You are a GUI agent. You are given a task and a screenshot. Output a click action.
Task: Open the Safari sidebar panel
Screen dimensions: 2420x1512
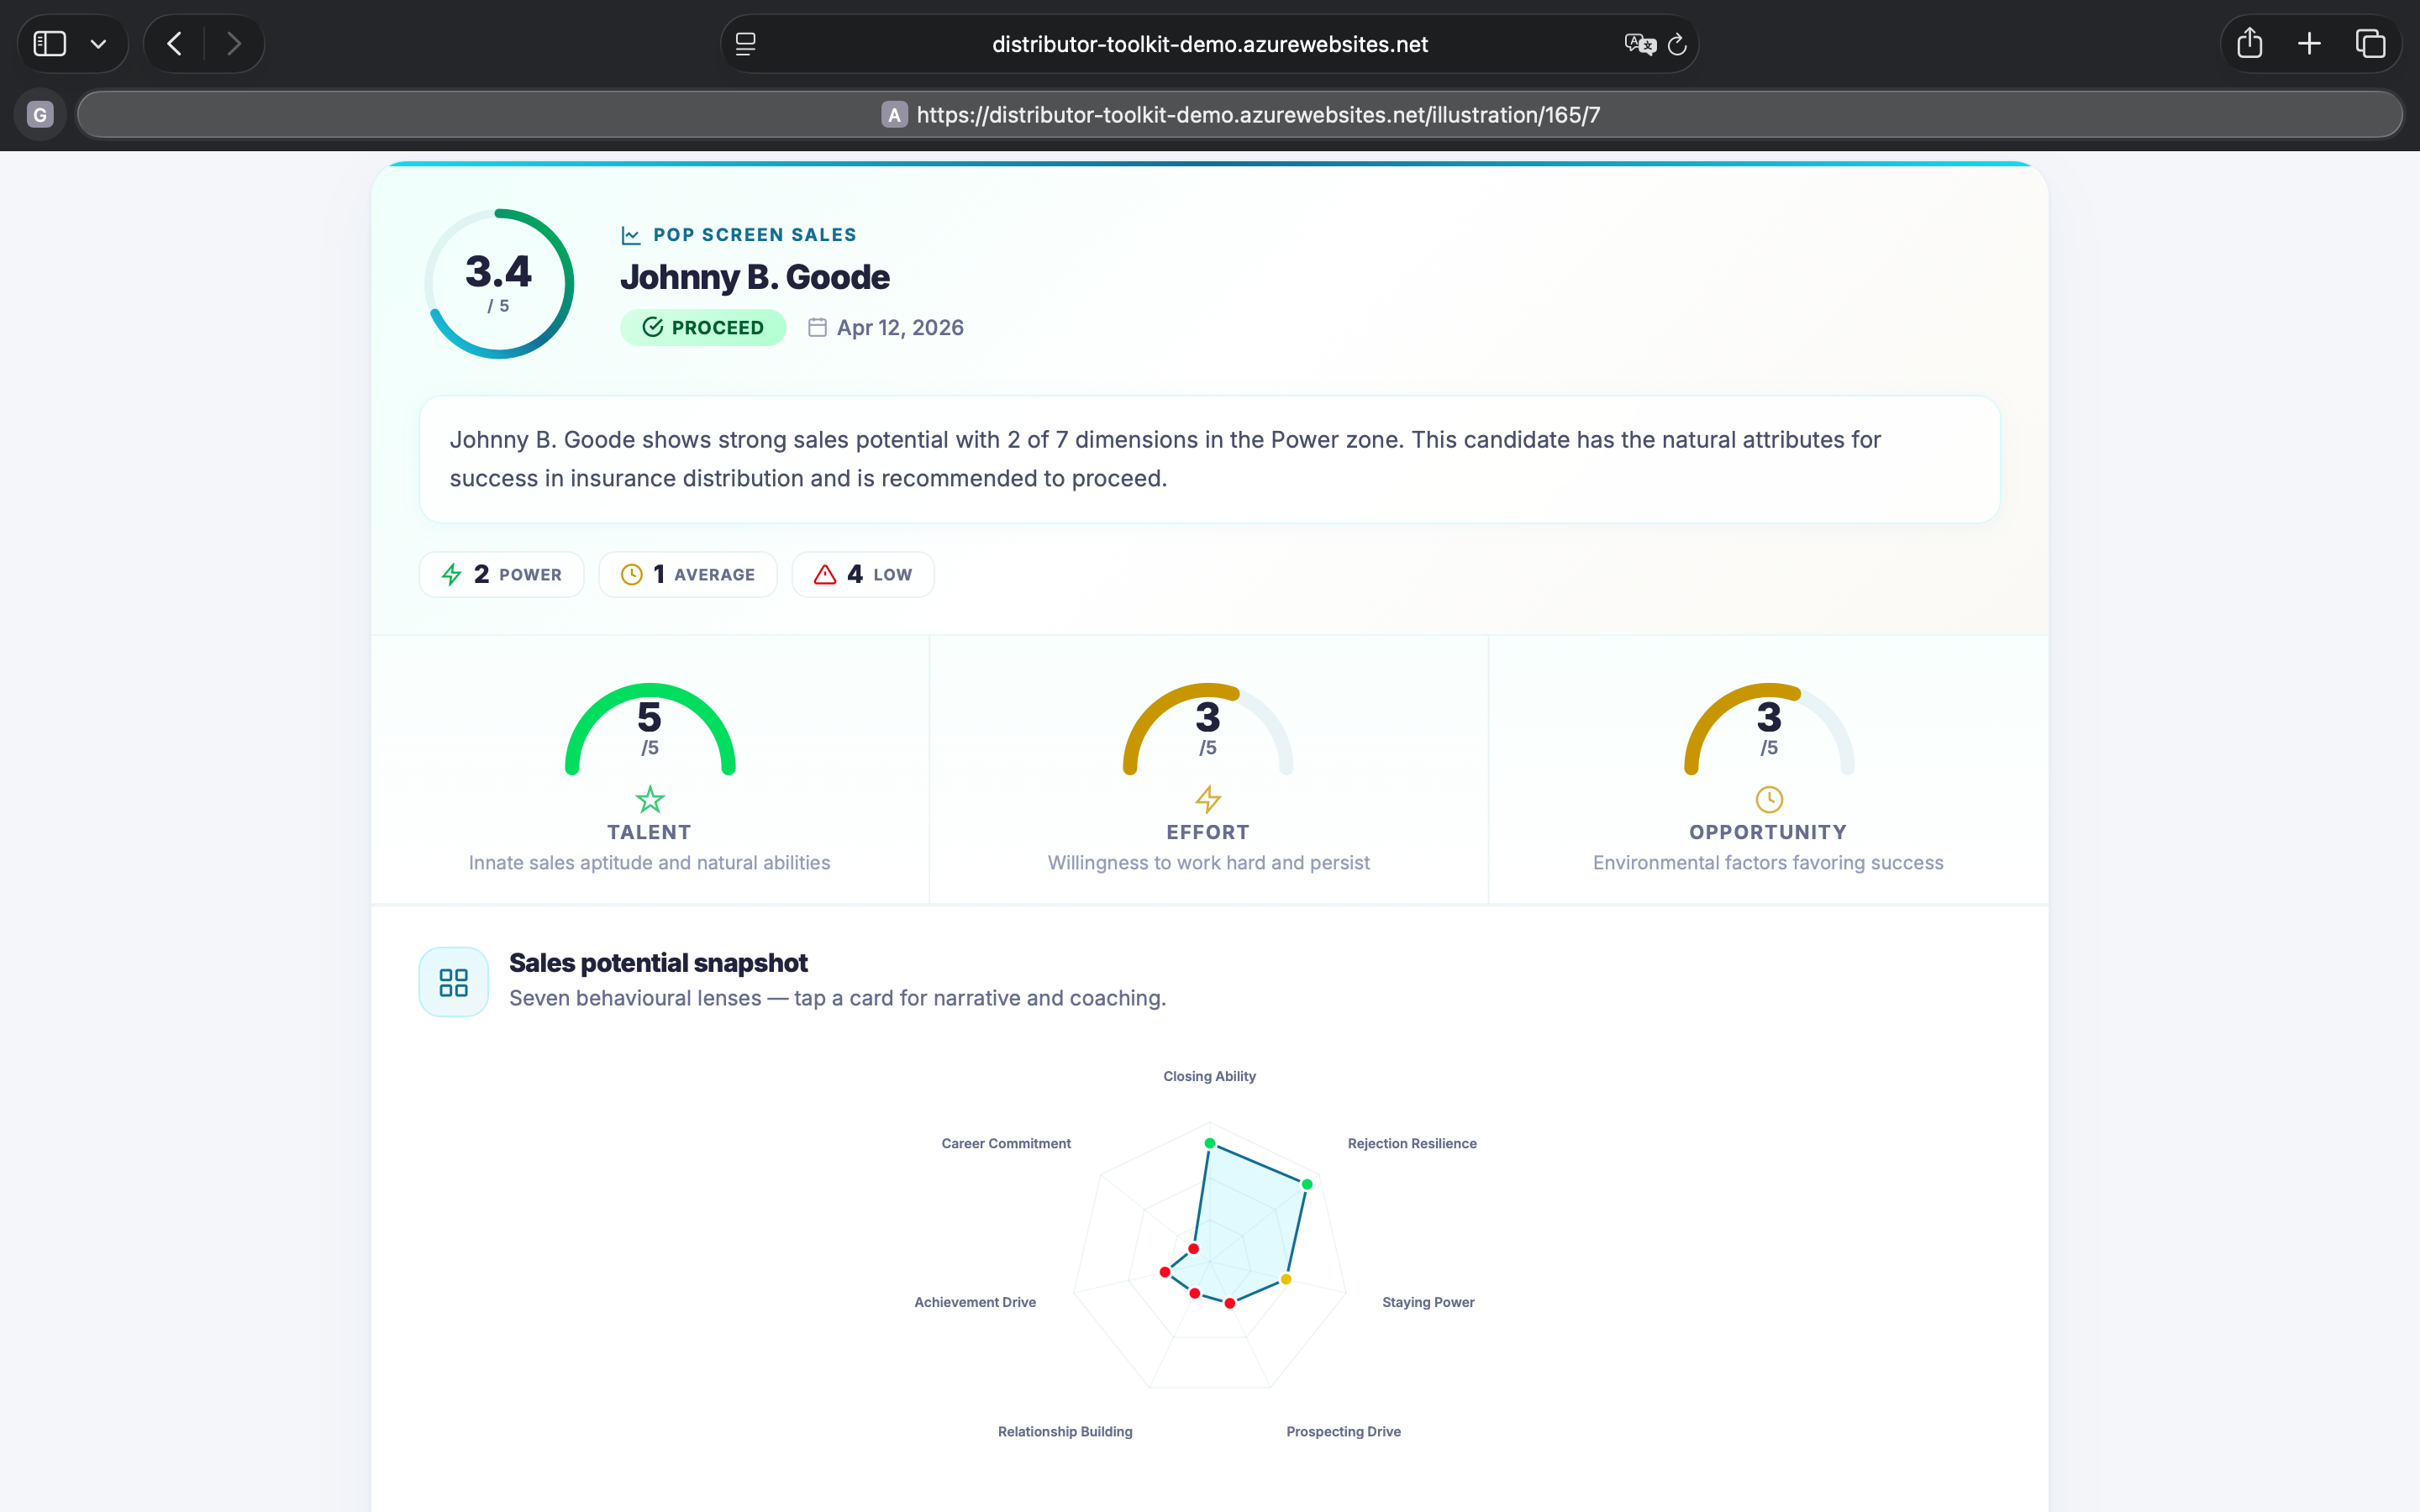49,43
